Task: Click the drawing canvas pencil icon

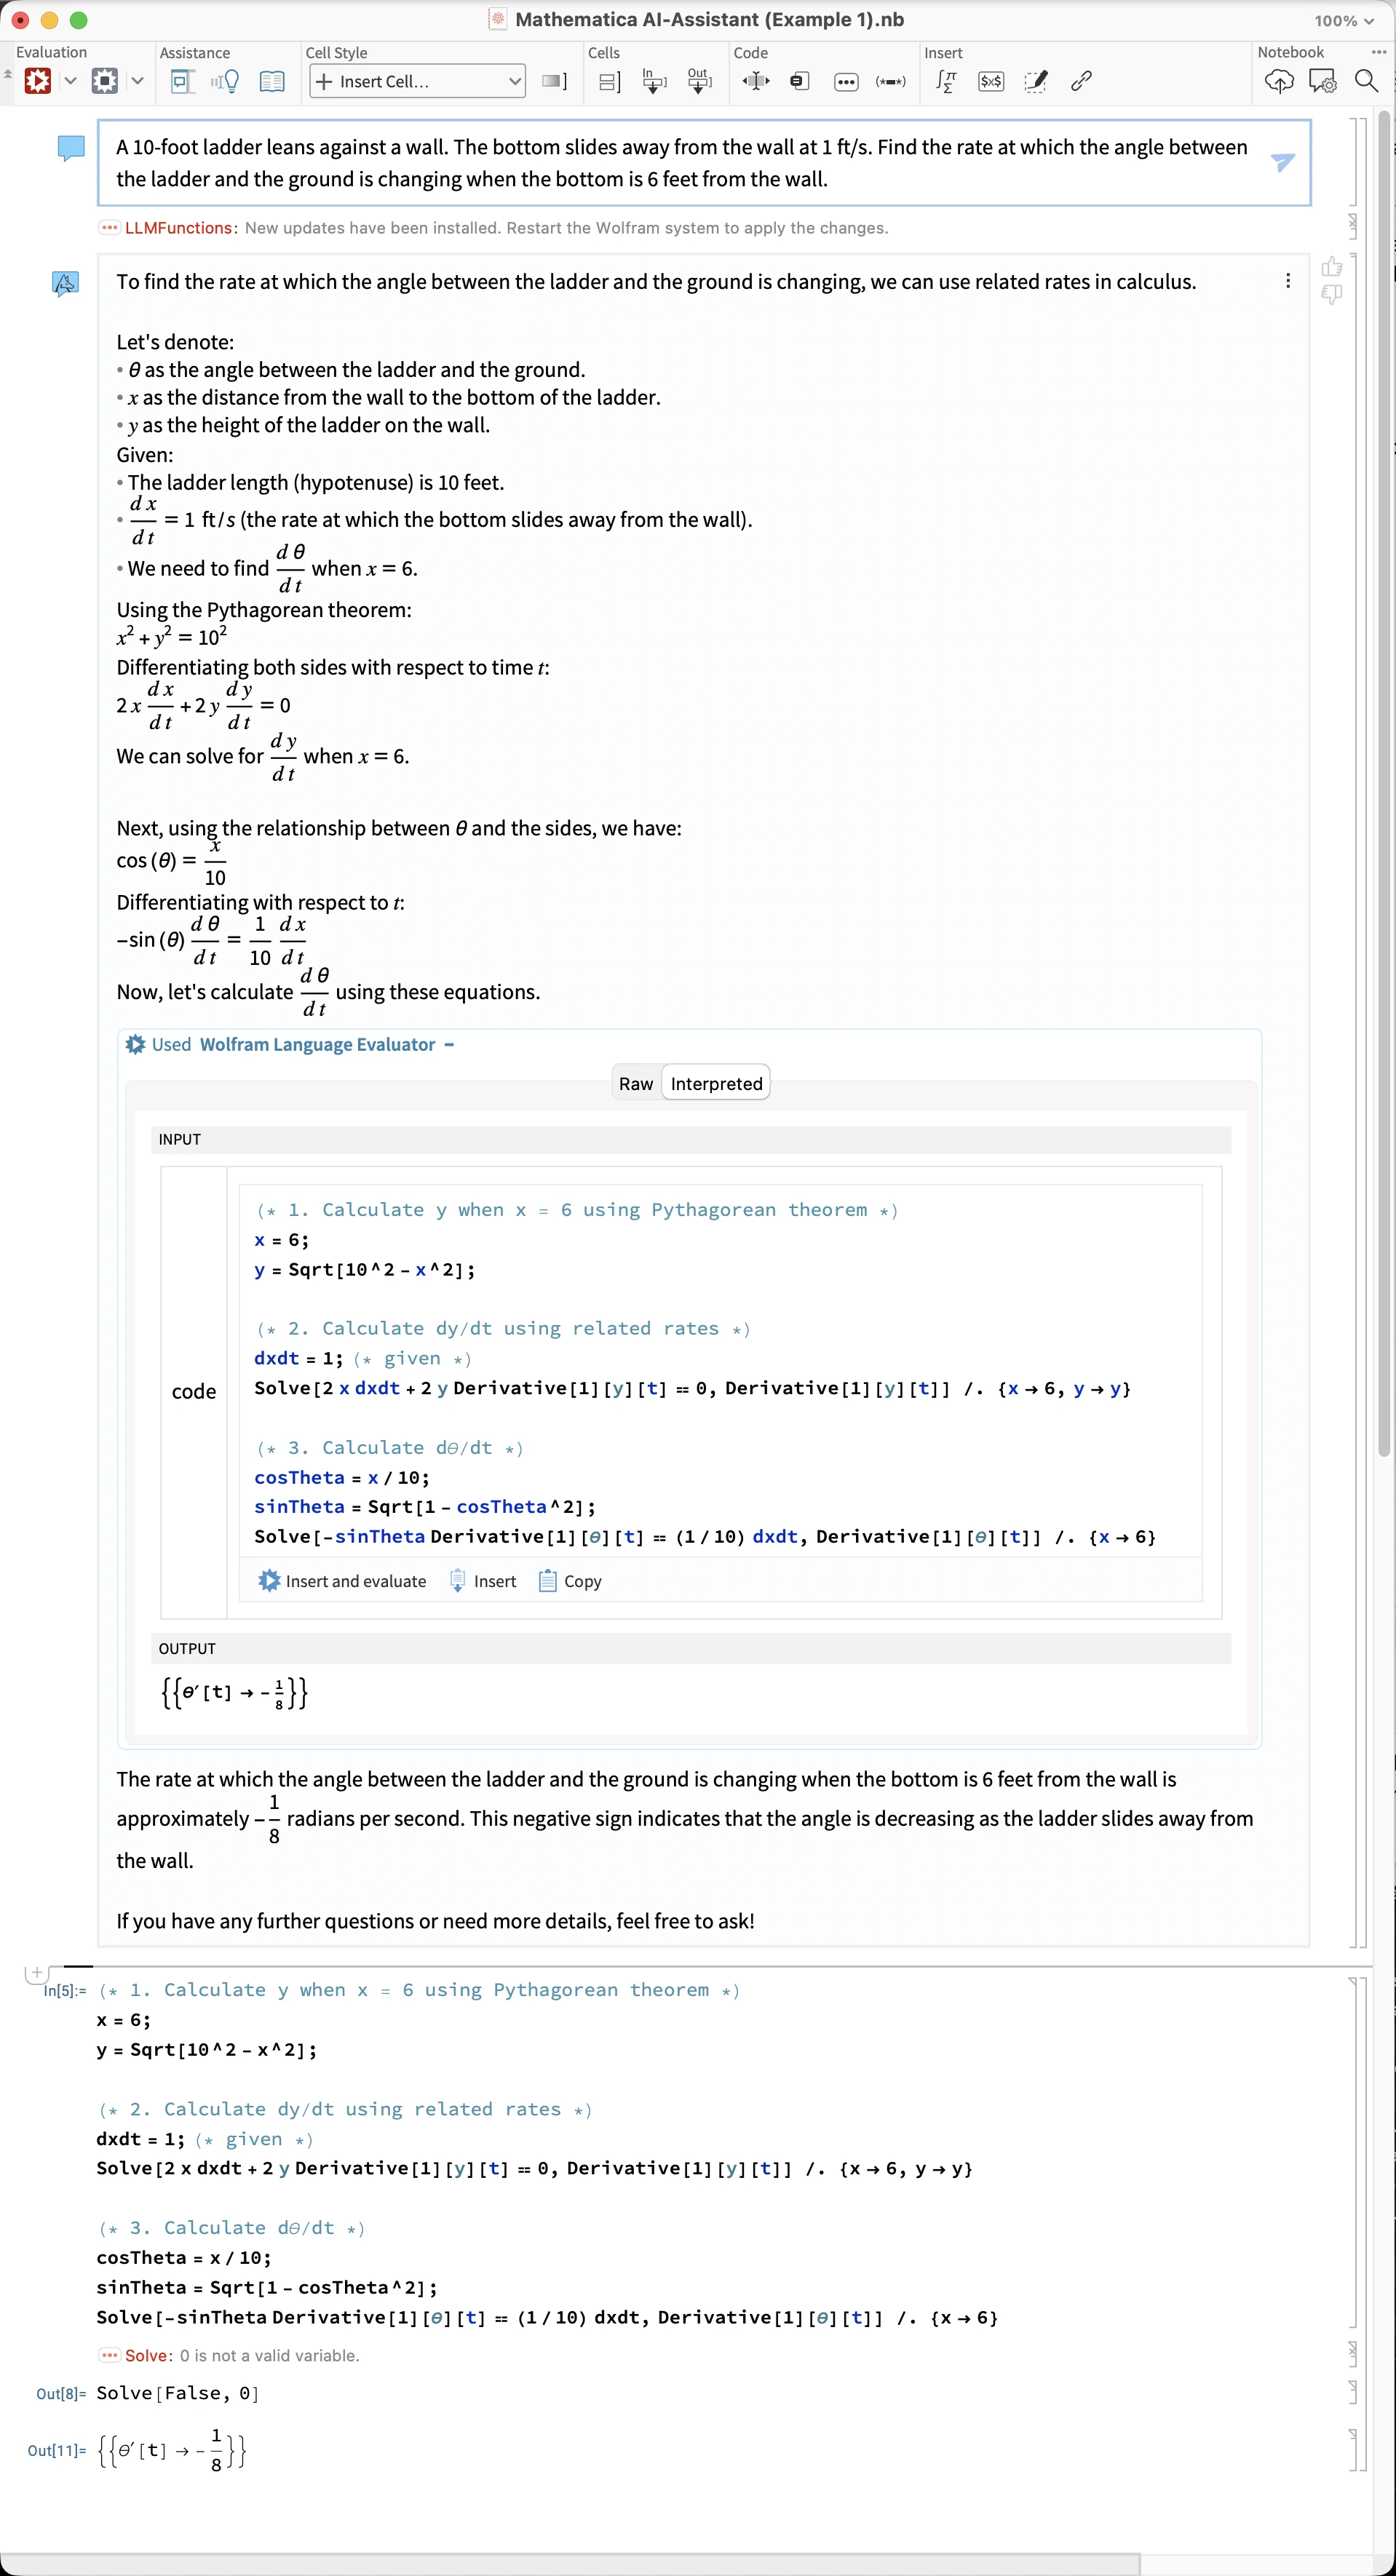Action: 1036,81
